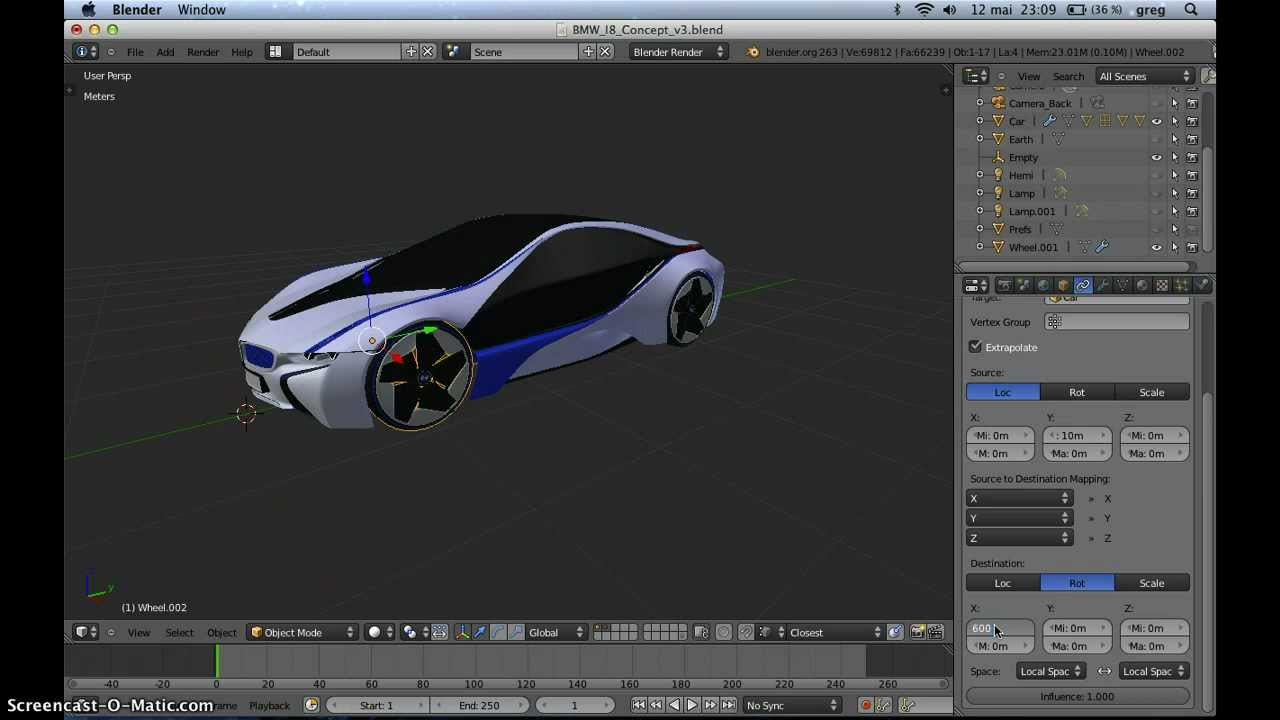Viewport: 1280px width, 720px height.
Task: Open the Closest snap target dropdown
Action: [x=835, y=632]
